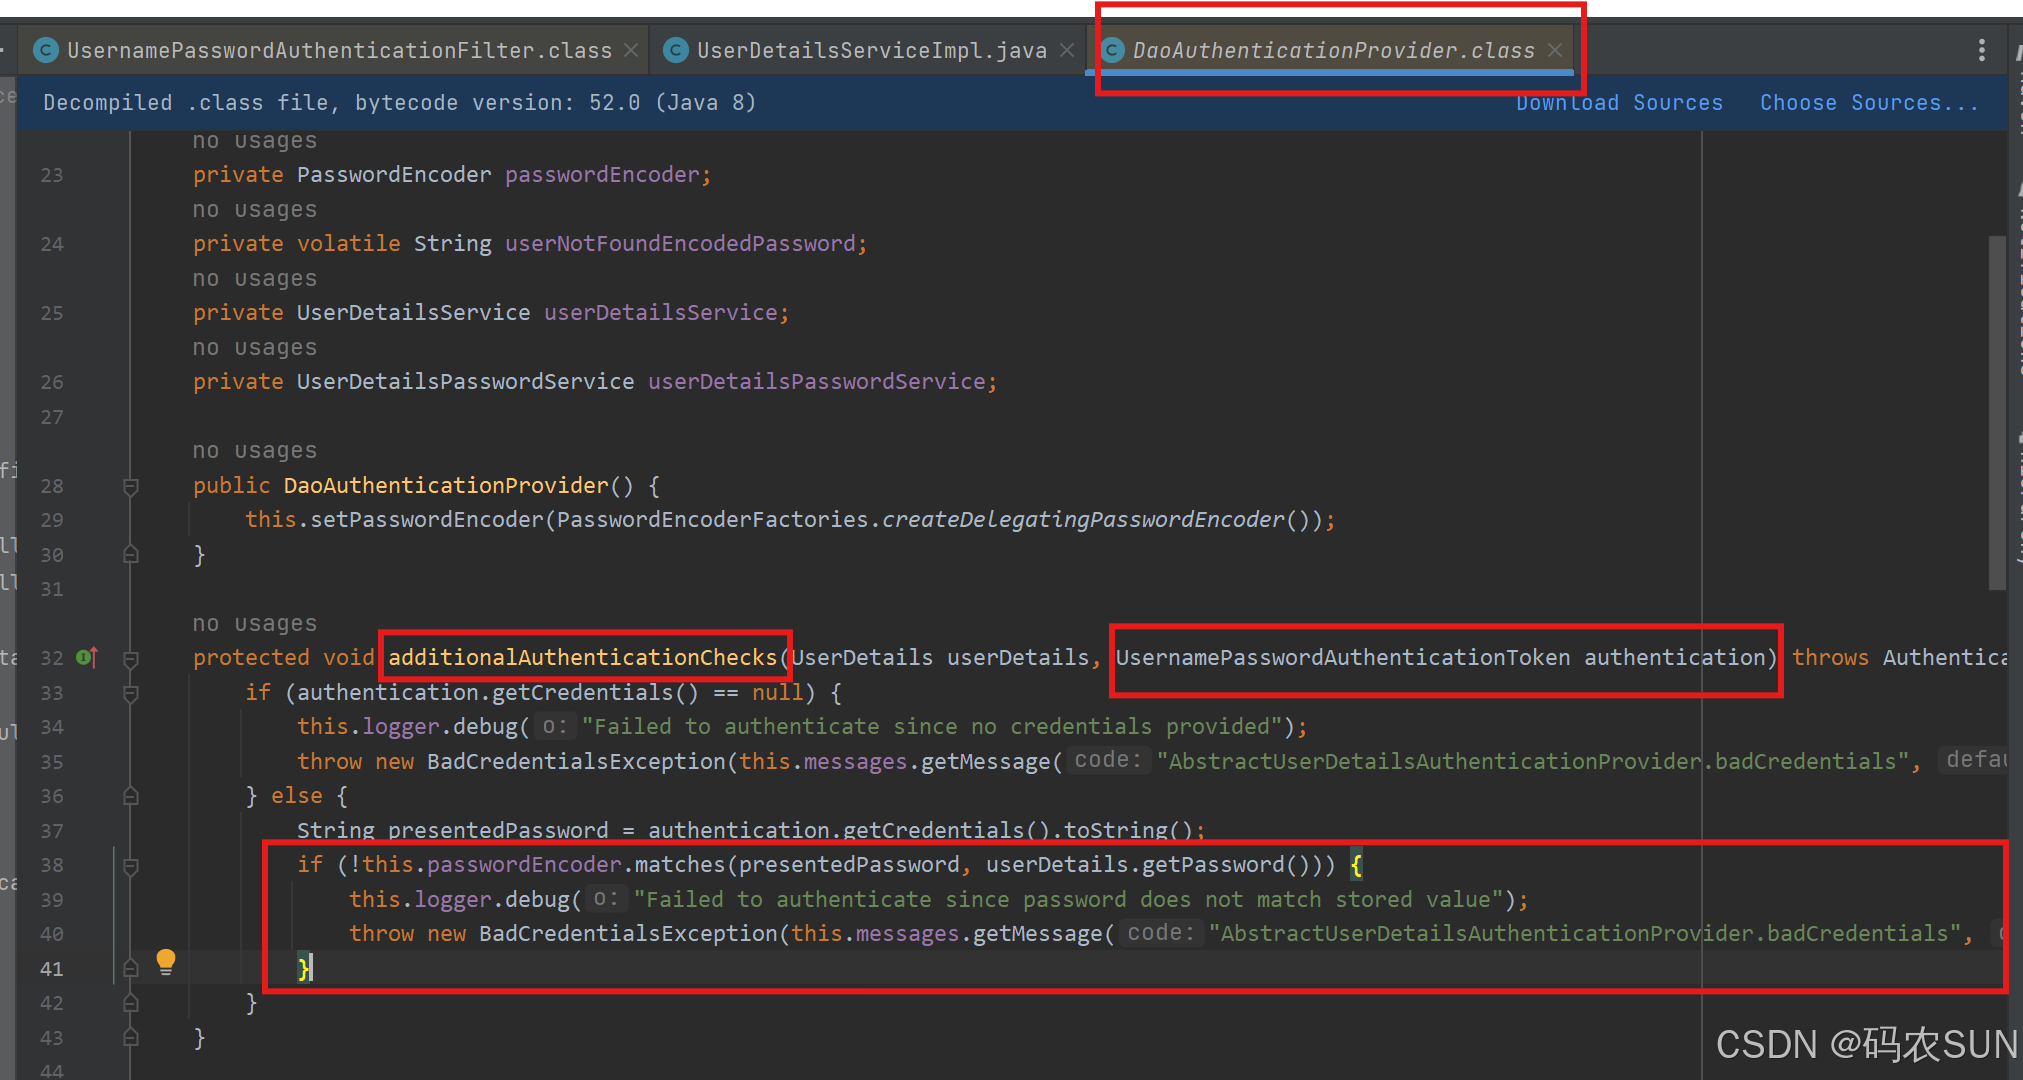Click the vertical scrollbar thumb in editor
The image size is (2023, 1080).
click(1997, 412)
